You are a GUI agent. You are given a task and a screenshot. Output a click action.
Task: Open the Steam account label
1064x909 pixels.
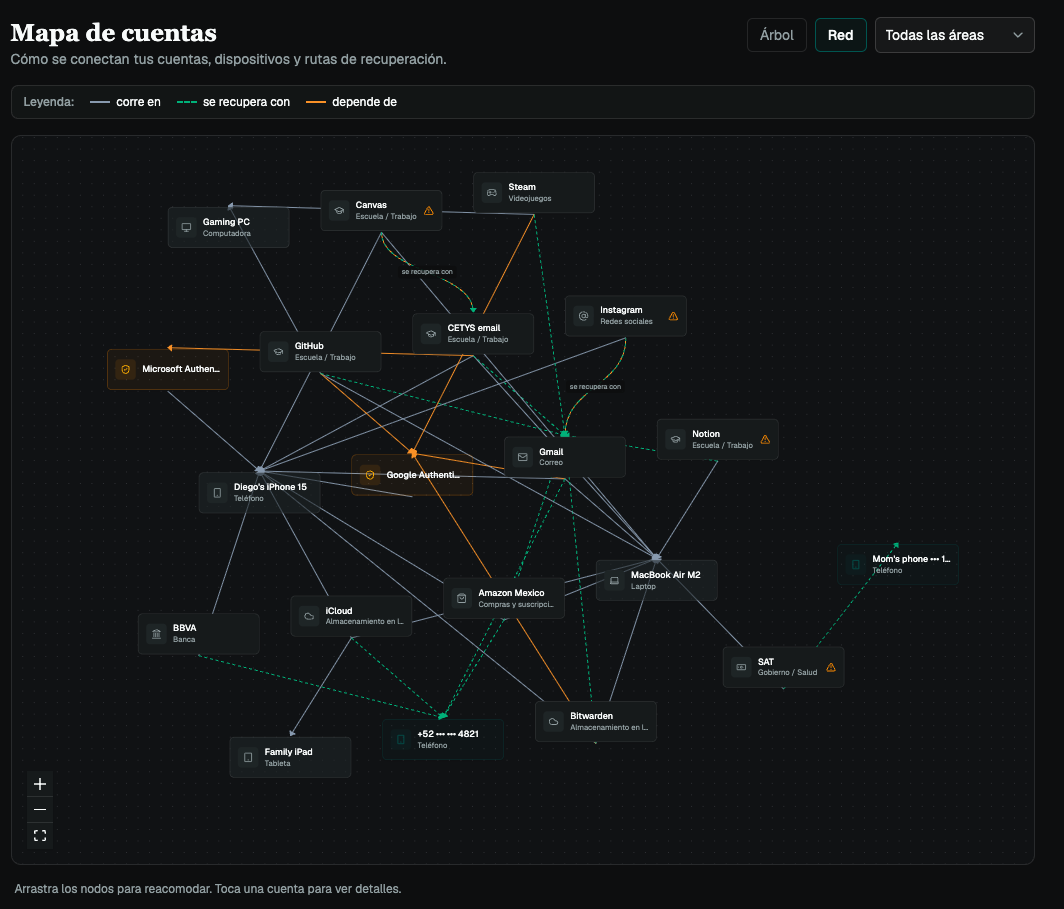pos(522,187)
